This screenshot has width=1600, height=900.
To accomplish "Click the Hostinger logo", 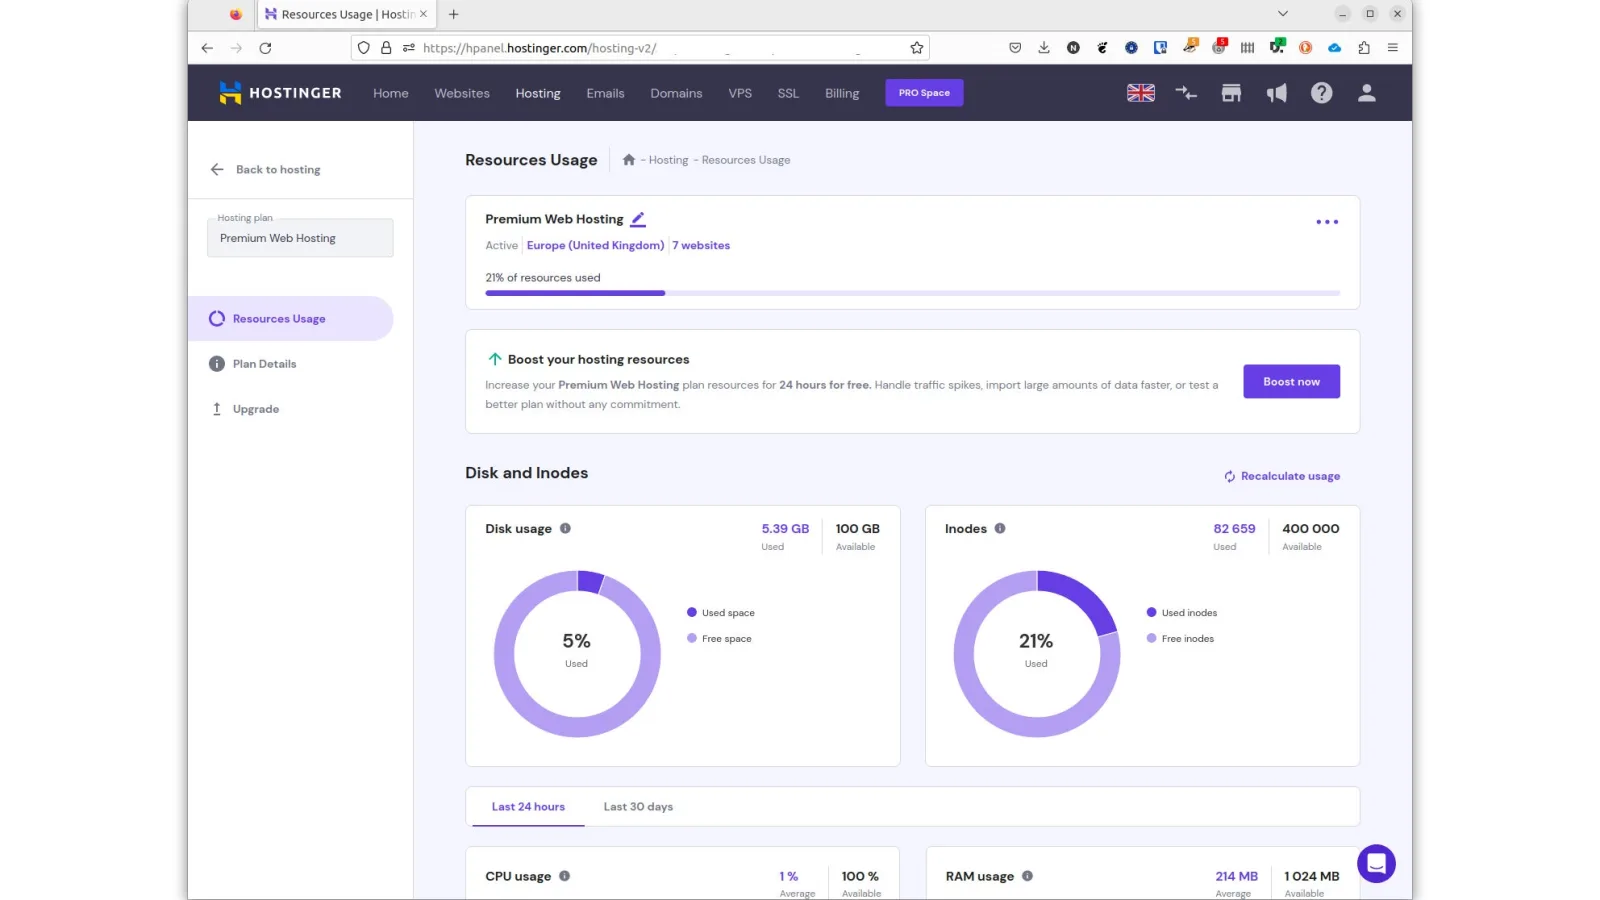I will click(280, 93).
